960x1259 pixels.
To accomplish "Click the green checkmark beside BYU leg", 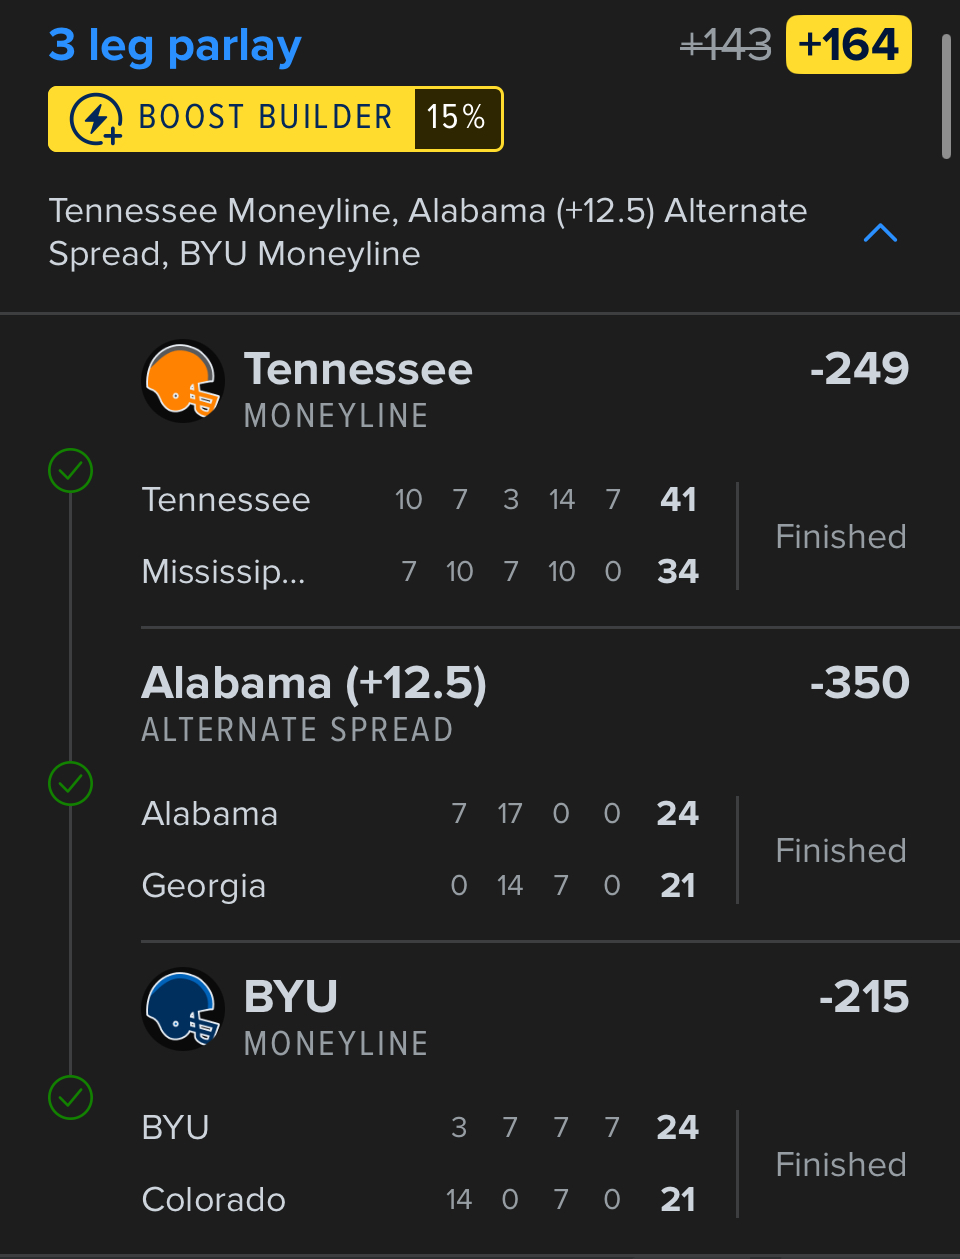I will point(71,1097).
